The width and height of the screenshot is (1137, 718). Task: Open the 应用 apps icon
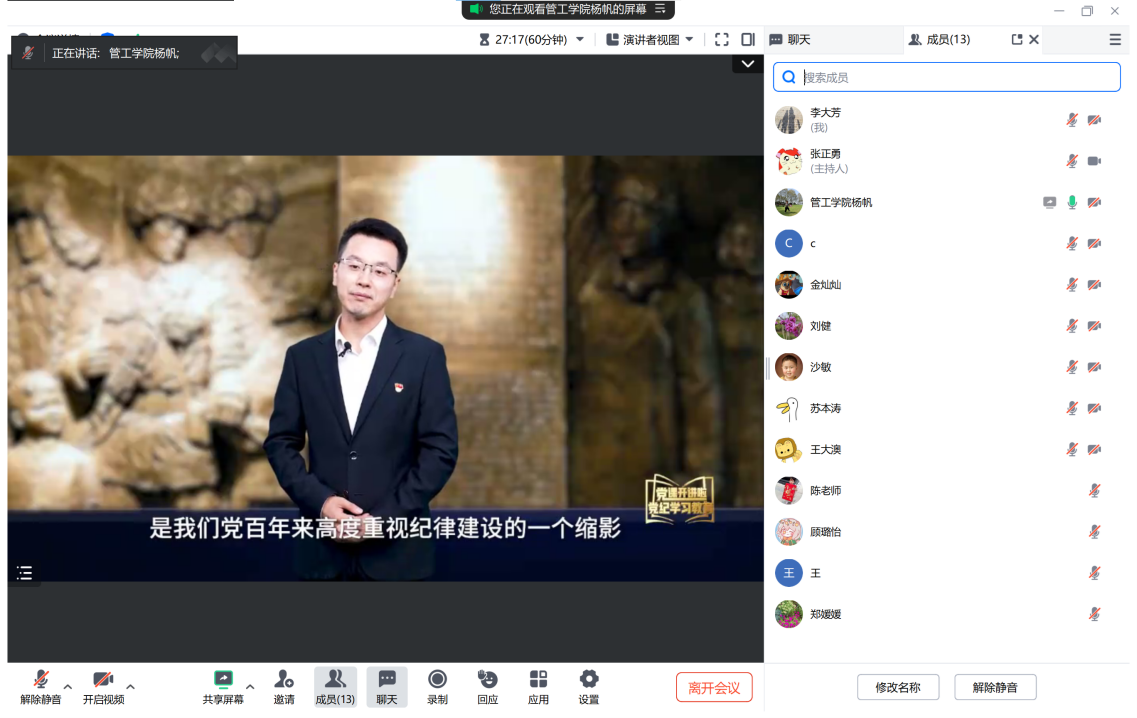538,680
